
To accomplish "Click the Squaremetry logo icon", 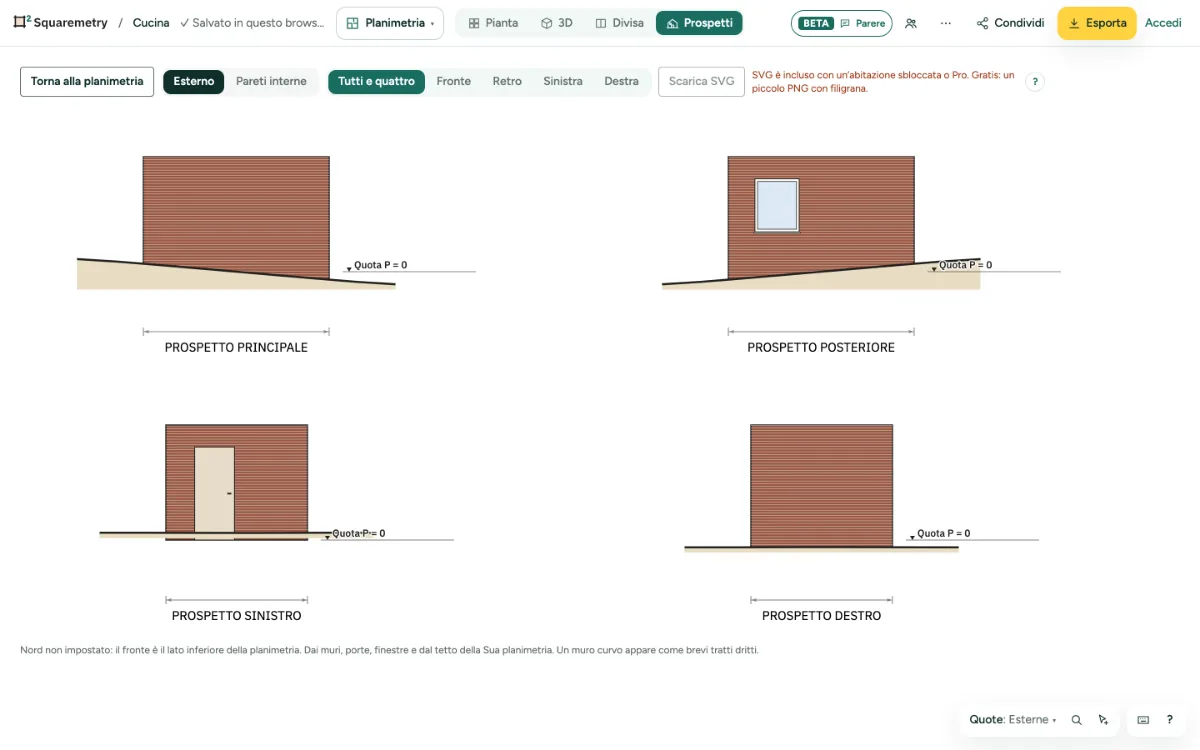I will click(22, 22).
